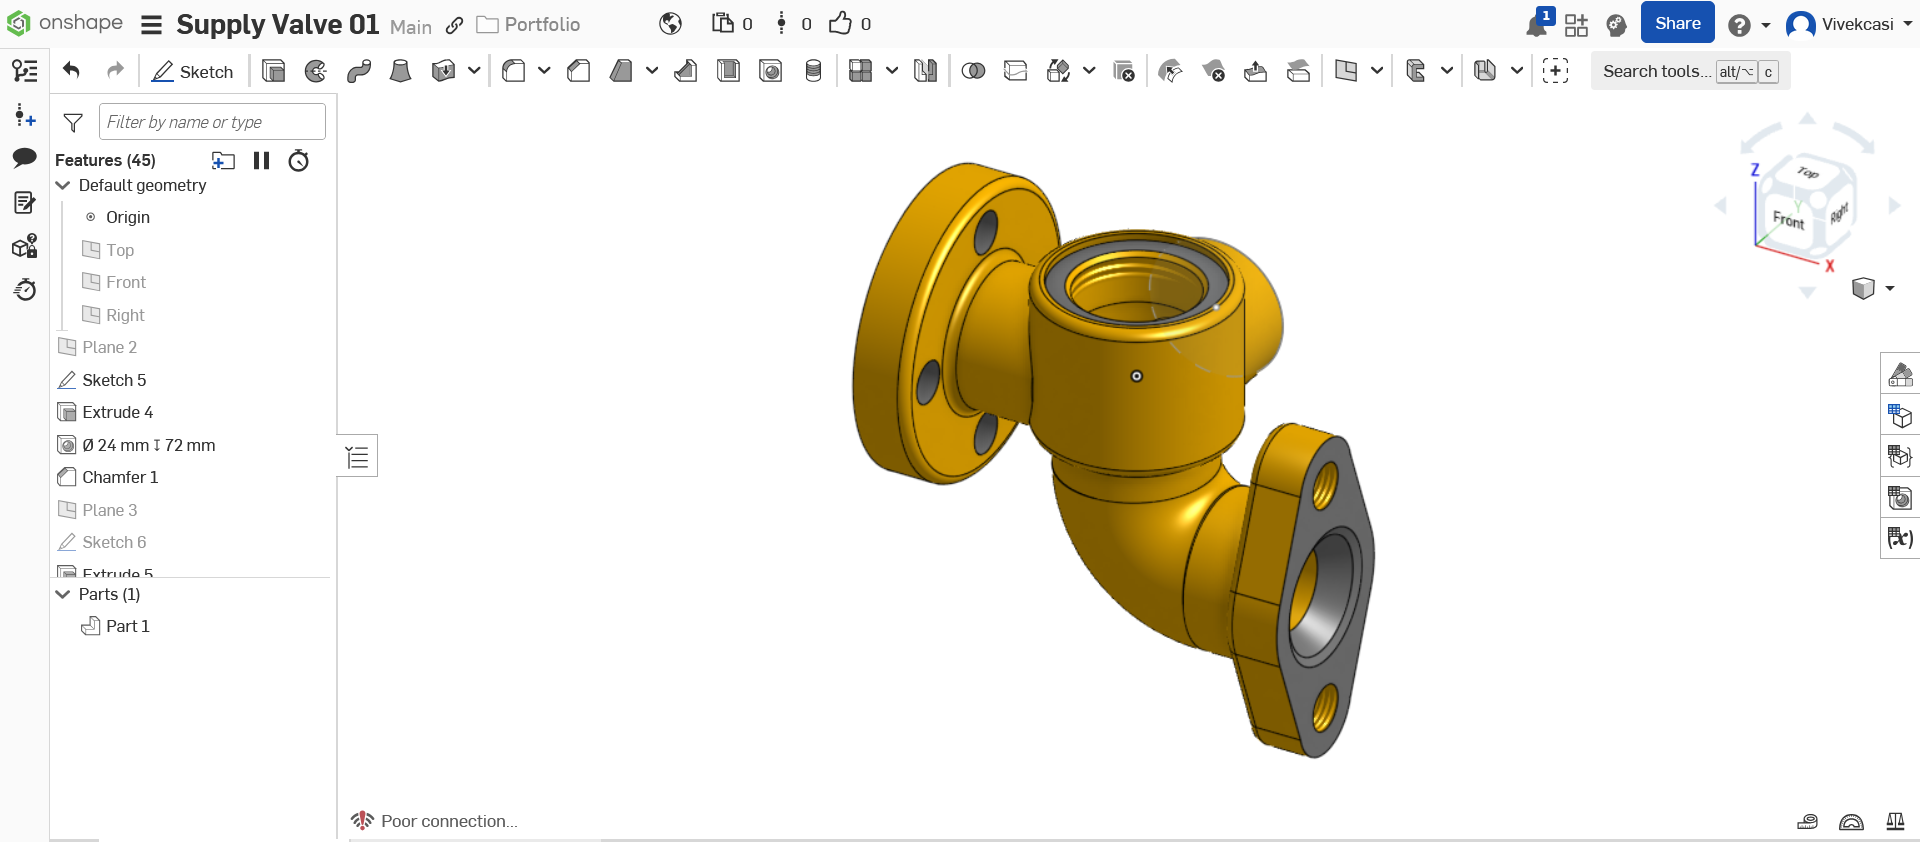Collapse the Default geometry group
The height and width of the screenshot is (842, 1920).
coord(63,185)
